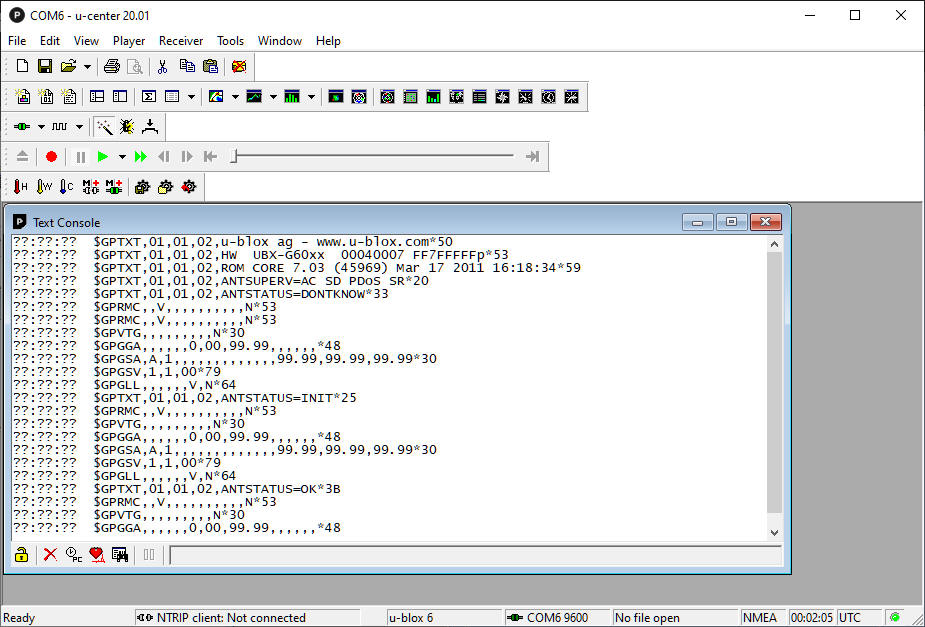Viewport: 925px width, 627px height.
Task: Expand the baudrate dropdown arrow
Action: point(79,127)
